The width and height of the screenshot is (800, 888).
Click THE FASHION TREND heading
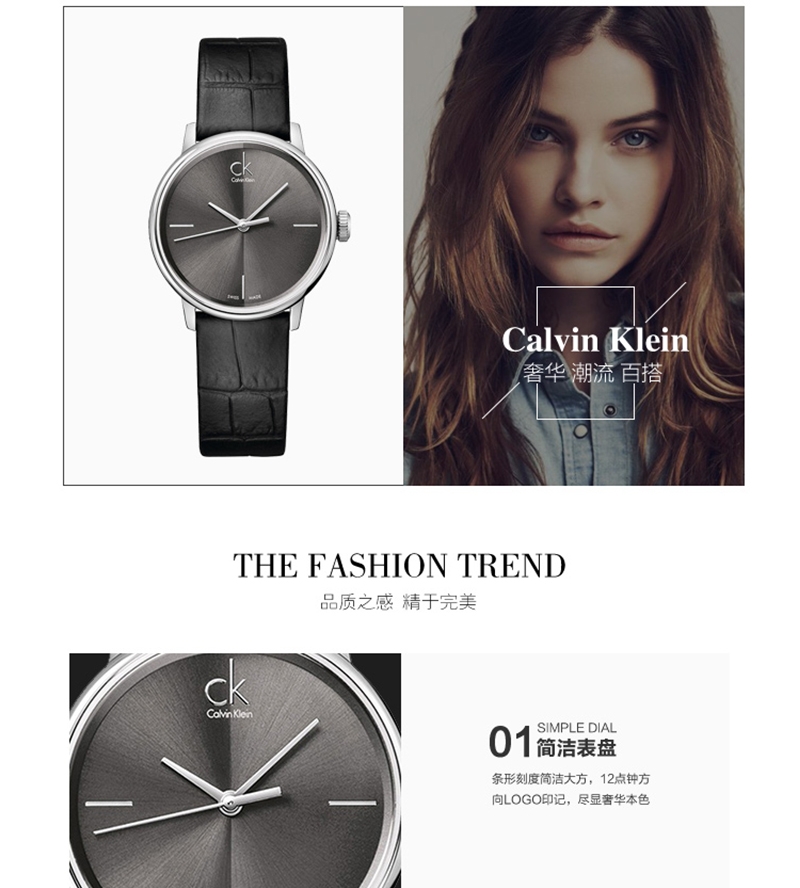tap(400, 565)
